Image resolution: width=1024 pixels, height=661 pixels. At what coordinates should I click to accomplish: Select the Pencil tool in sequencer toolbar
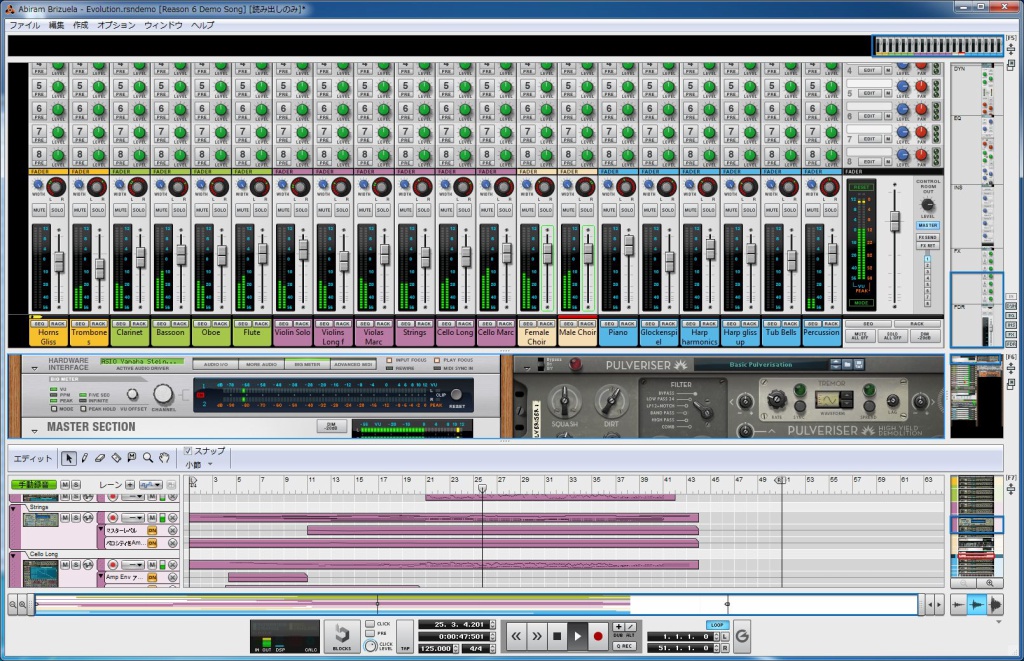pyautogui.click(x=85, y=458)
